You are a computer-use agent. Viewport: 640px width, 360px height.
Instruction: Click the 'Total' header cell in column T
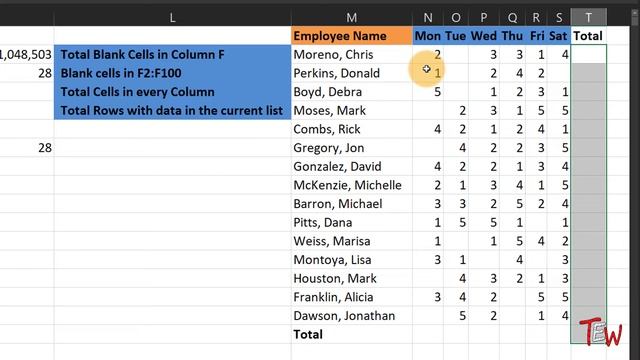pyautogui.click(x=589, y=36)
